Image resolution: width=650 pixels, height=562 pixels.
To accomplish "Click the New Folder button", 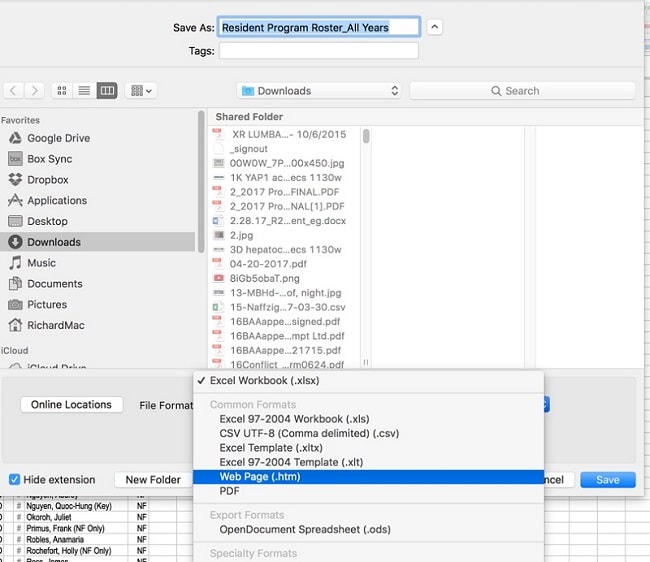I will click(x=153, y=480).
